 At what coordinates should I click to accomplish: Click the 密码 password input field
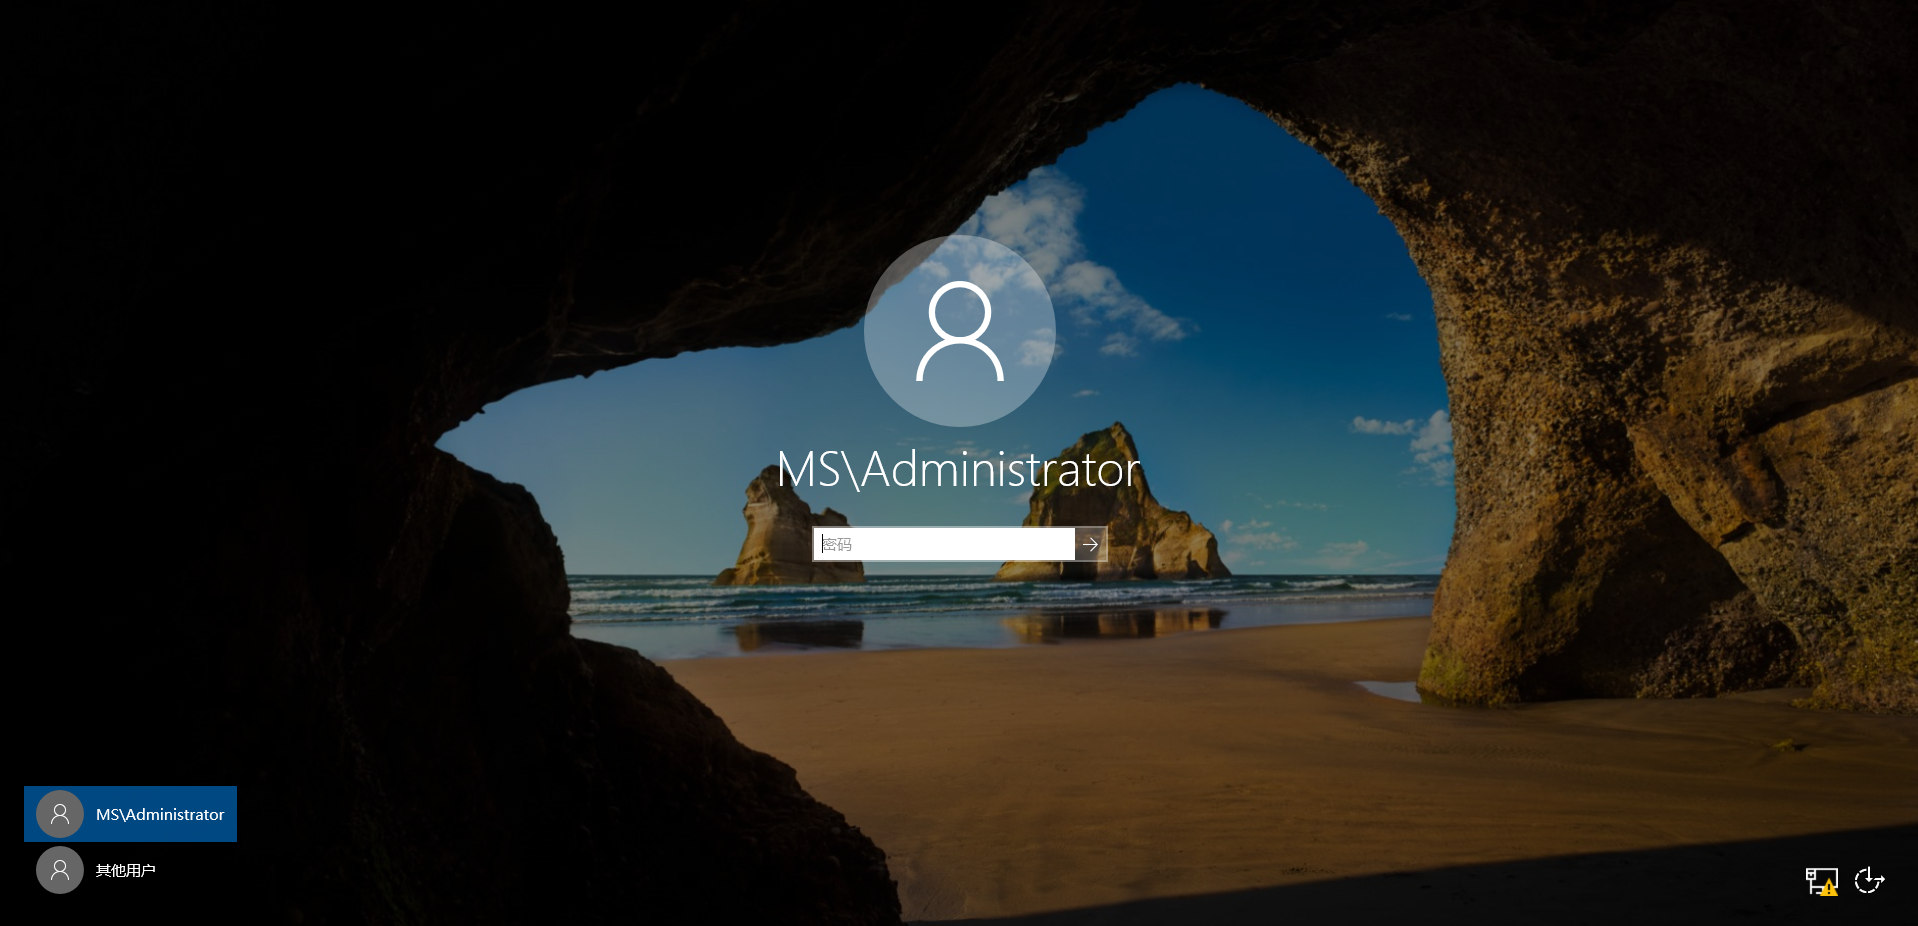[944, 544]
